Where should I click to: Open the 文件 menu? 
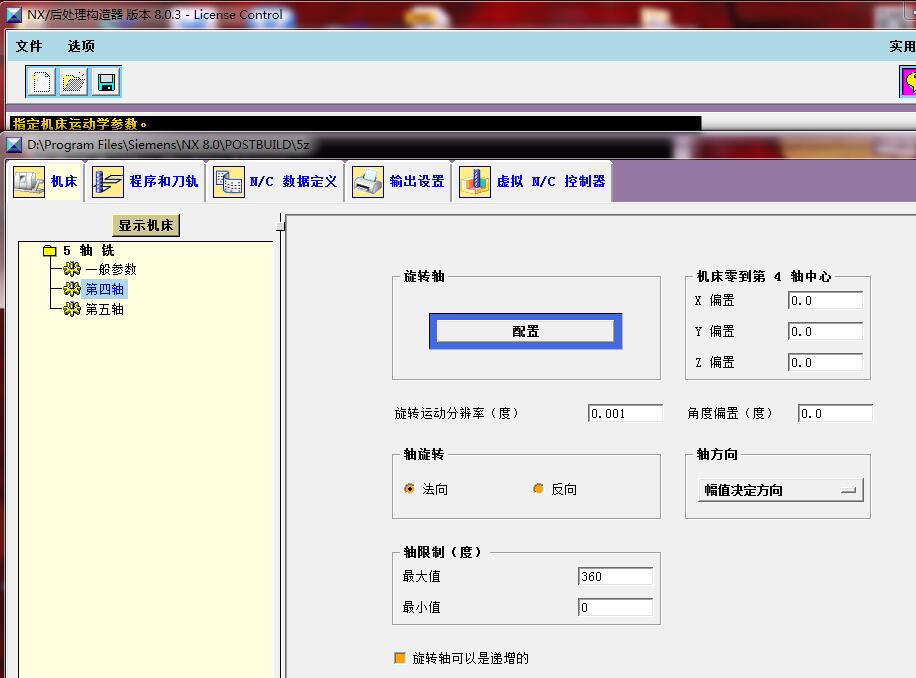click(x=27, y=45)
